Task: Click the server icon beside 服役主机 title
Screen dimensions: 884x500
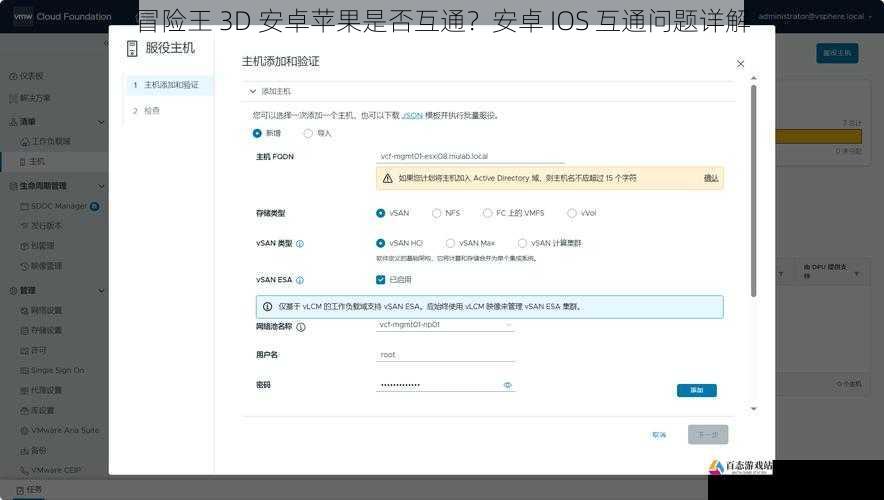Action: point(132,48)
